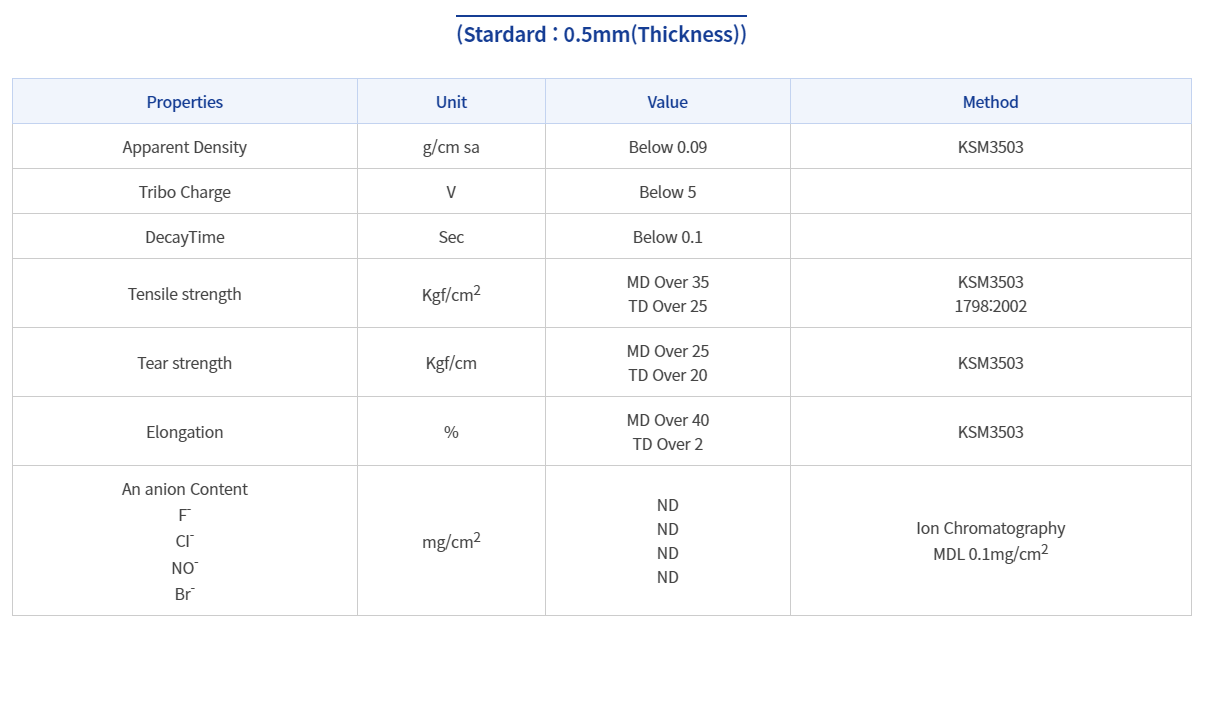Viewport: 1205px width, 728px height.
Task: Click the Below 0.1 value cell
Action: [667, 237]
